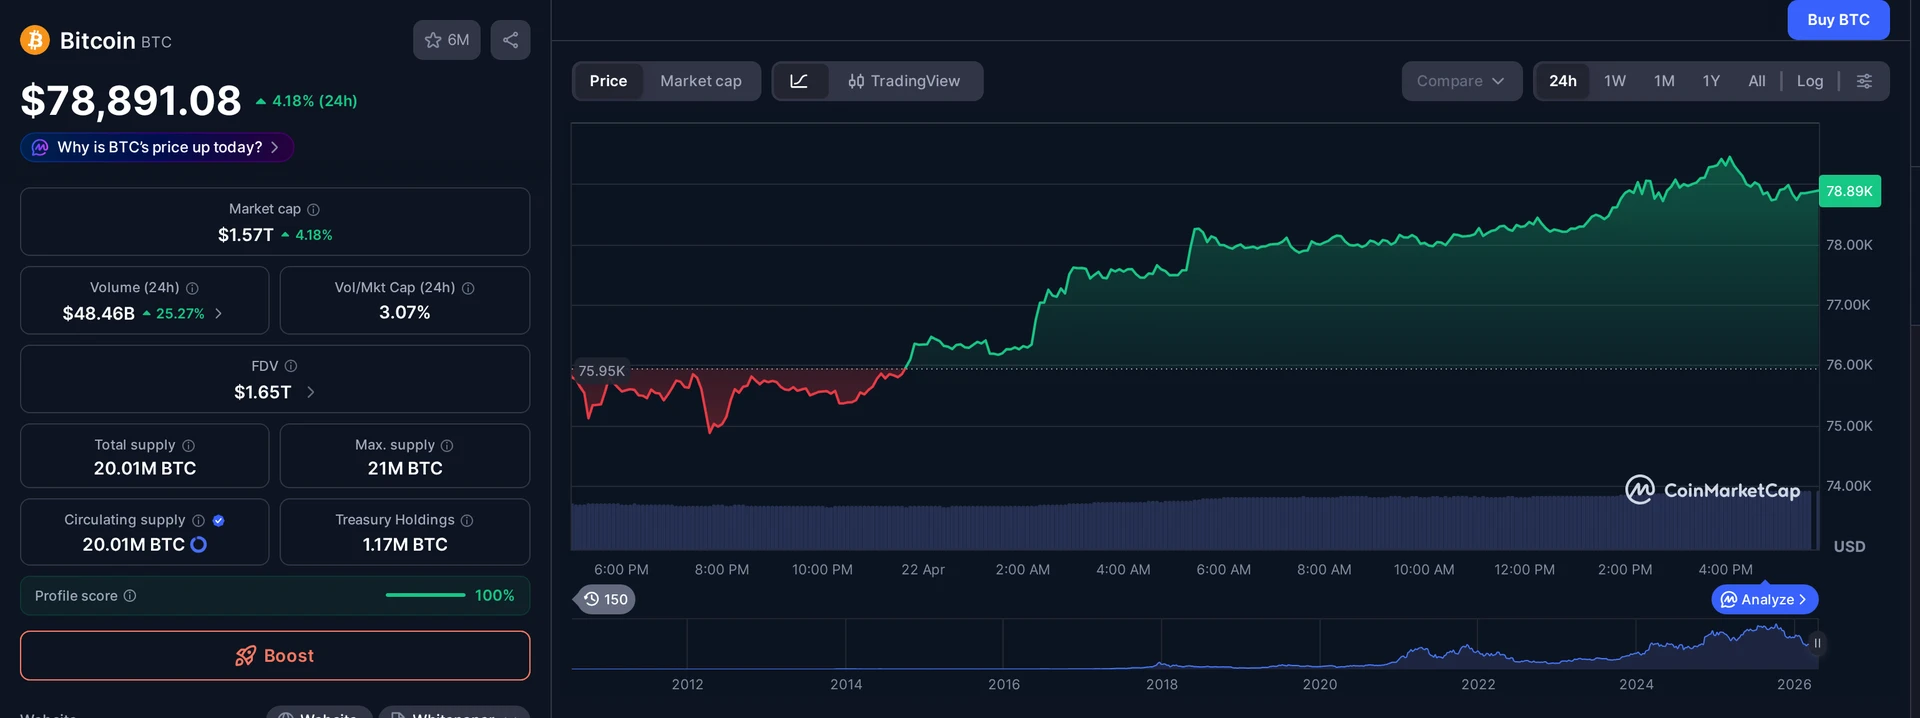Select the All time range
Image resolution: width=1920 pixels, height=718 pixels.
click(1757, 81)
